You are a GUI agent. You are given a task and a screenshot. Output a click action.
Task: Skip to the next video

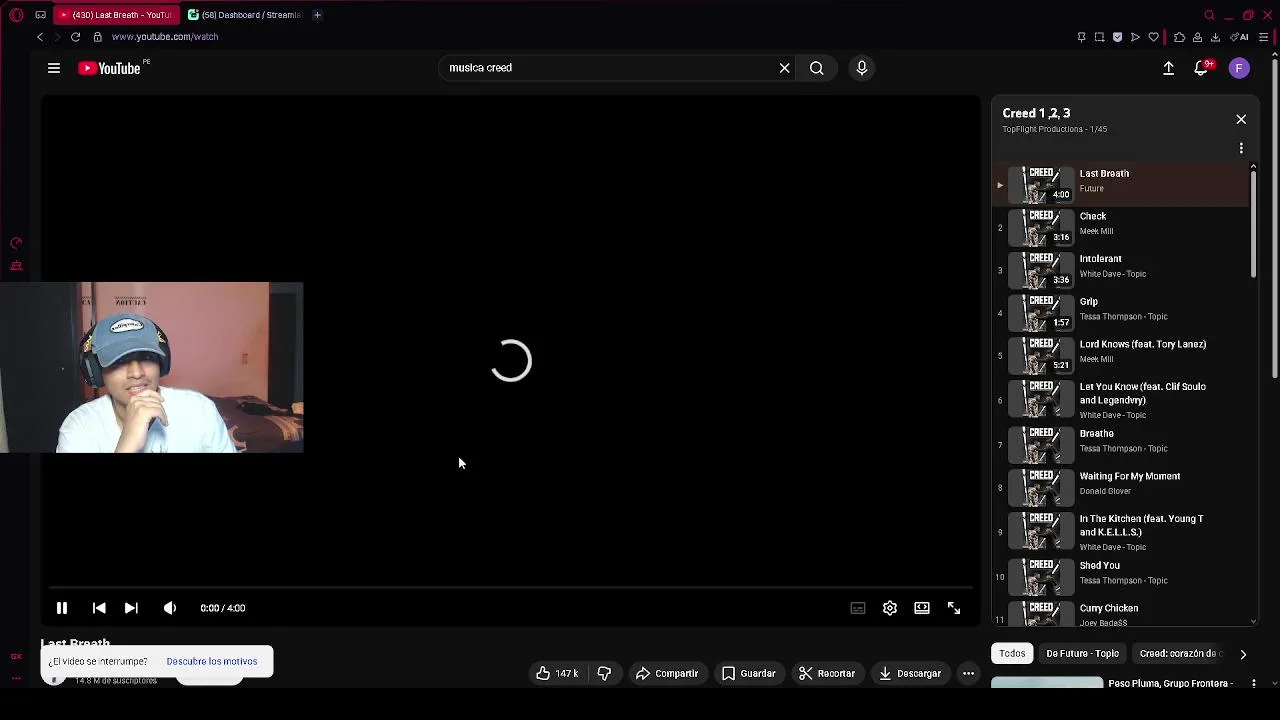coord(131,608)
